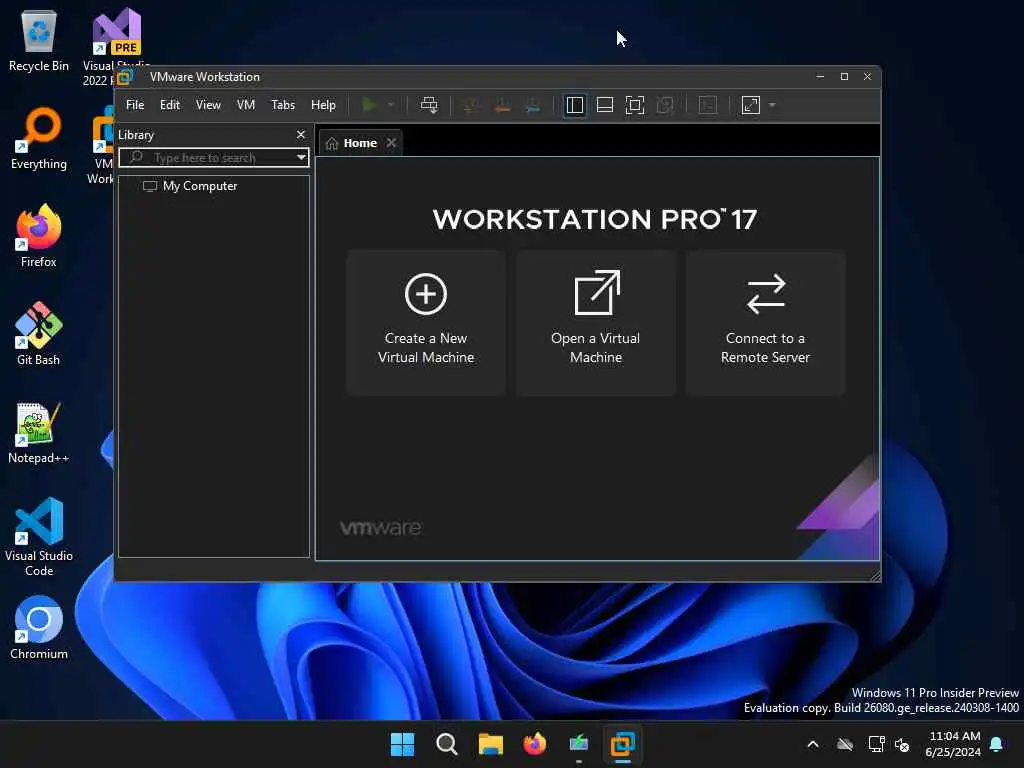Image resolution: width=1024 pixels, height=768 pixels.
Task: Open the Library search dropdown arrow
Action: (301, 157)
